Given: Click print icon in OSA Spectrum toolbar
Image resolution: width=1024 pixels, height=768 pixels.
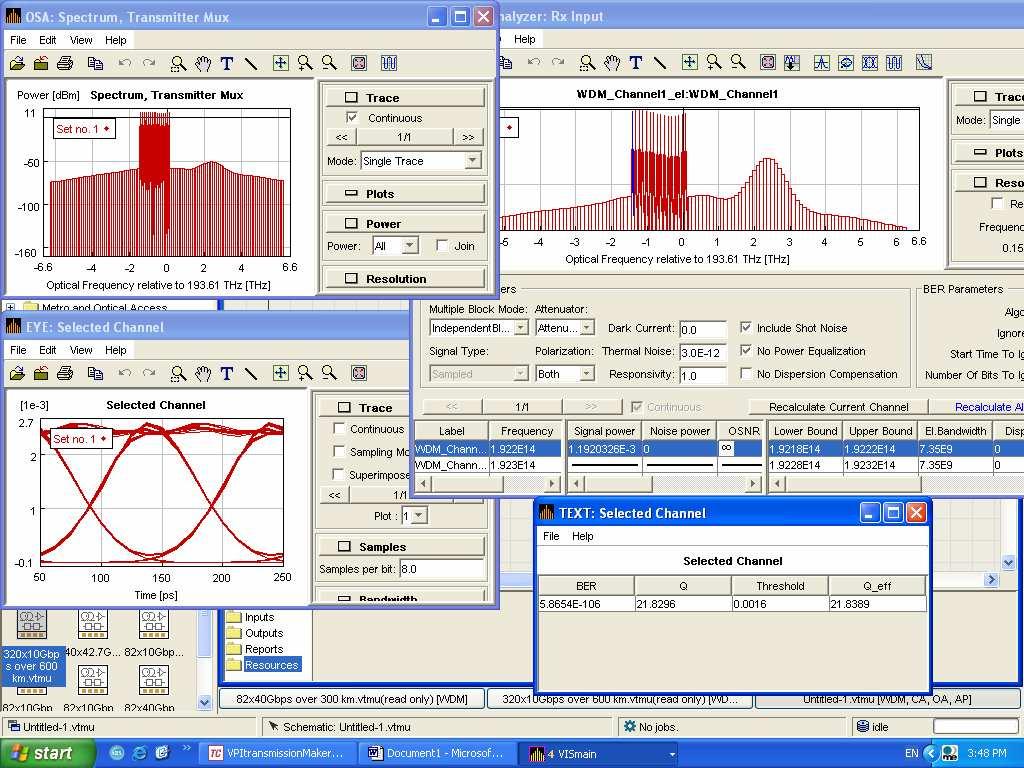Looking at the screenshot, I should 65,63.
